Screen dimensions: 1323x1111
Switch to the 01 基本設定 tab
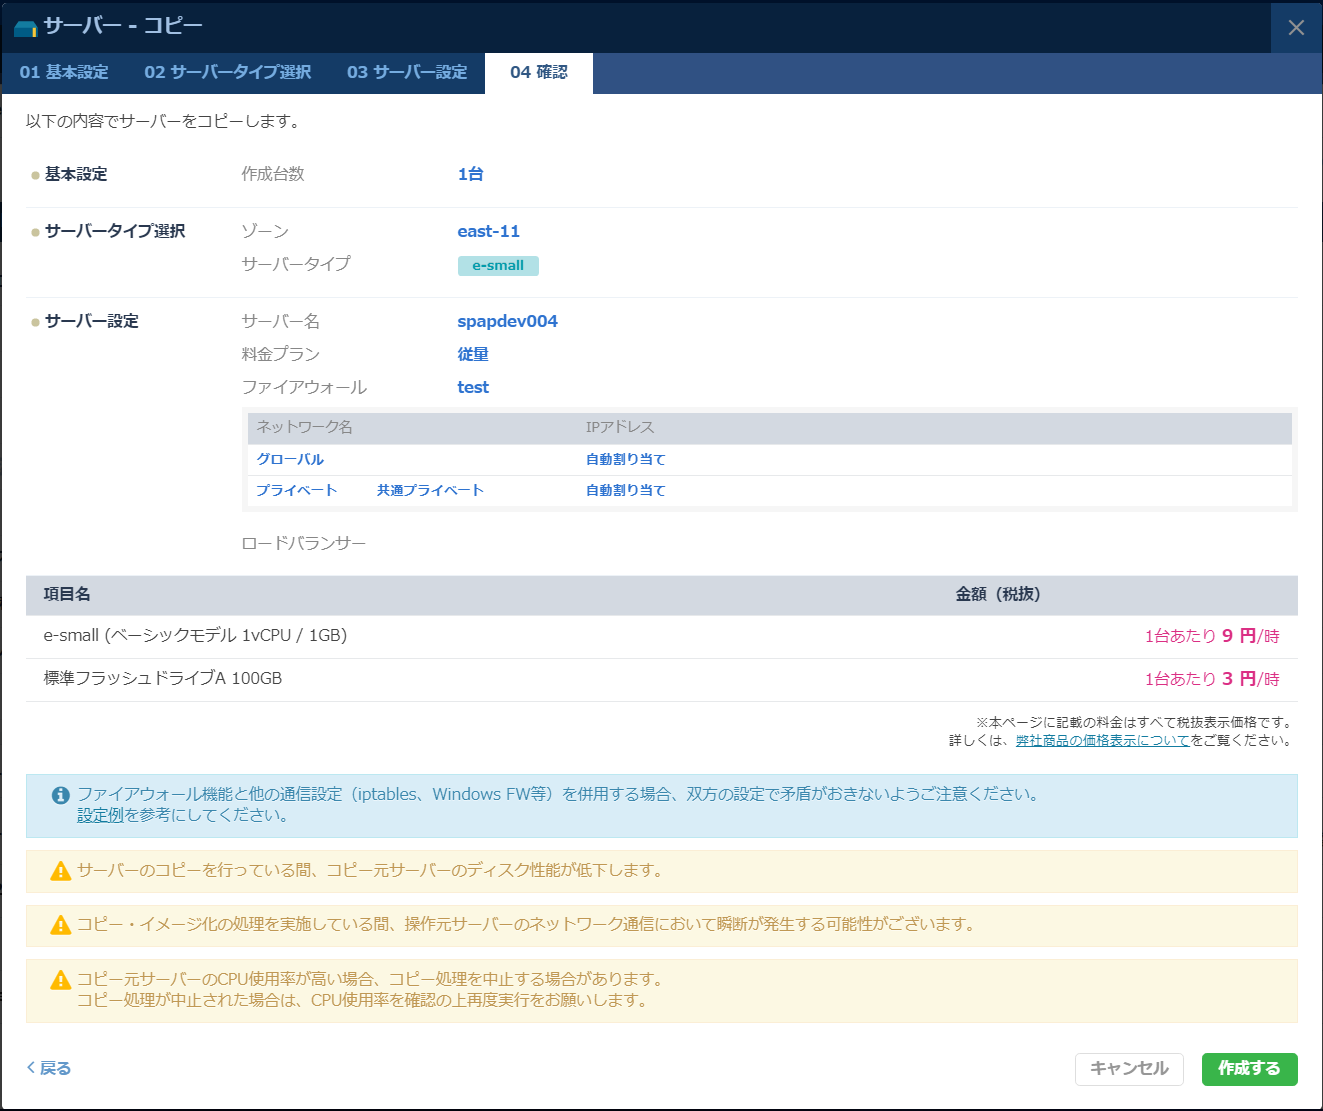point(62,72)
